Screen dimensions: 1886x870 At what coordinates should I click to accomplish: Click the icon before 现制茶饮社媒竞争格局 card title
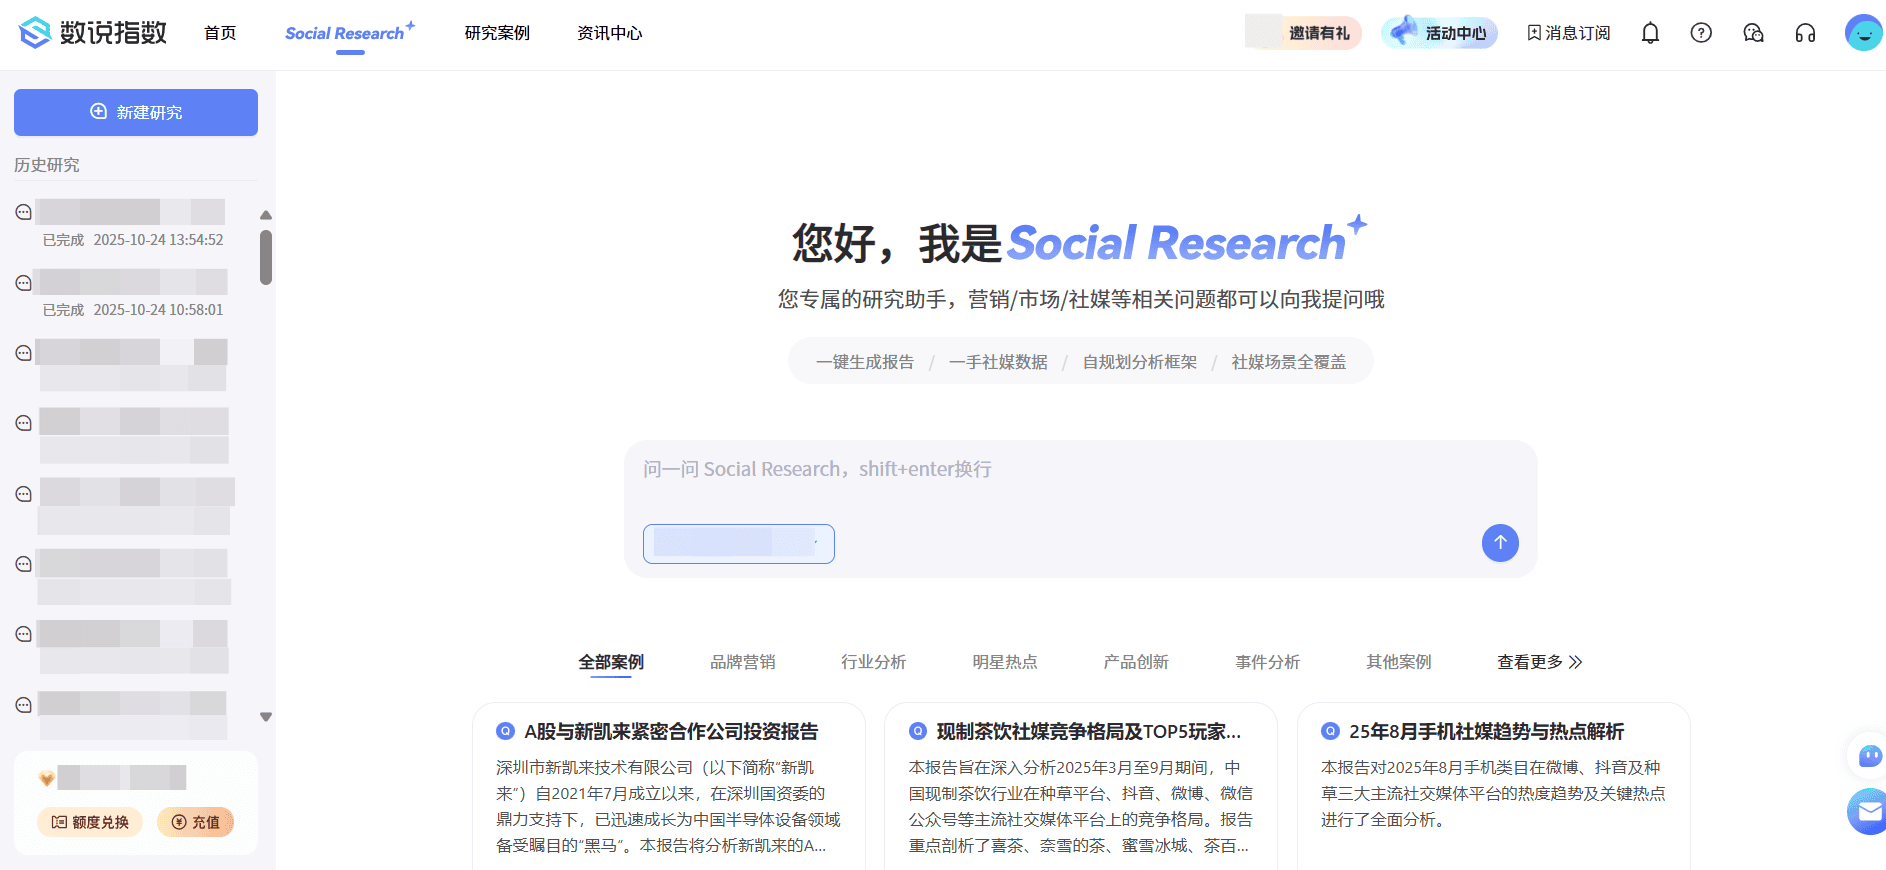[918, 731]
